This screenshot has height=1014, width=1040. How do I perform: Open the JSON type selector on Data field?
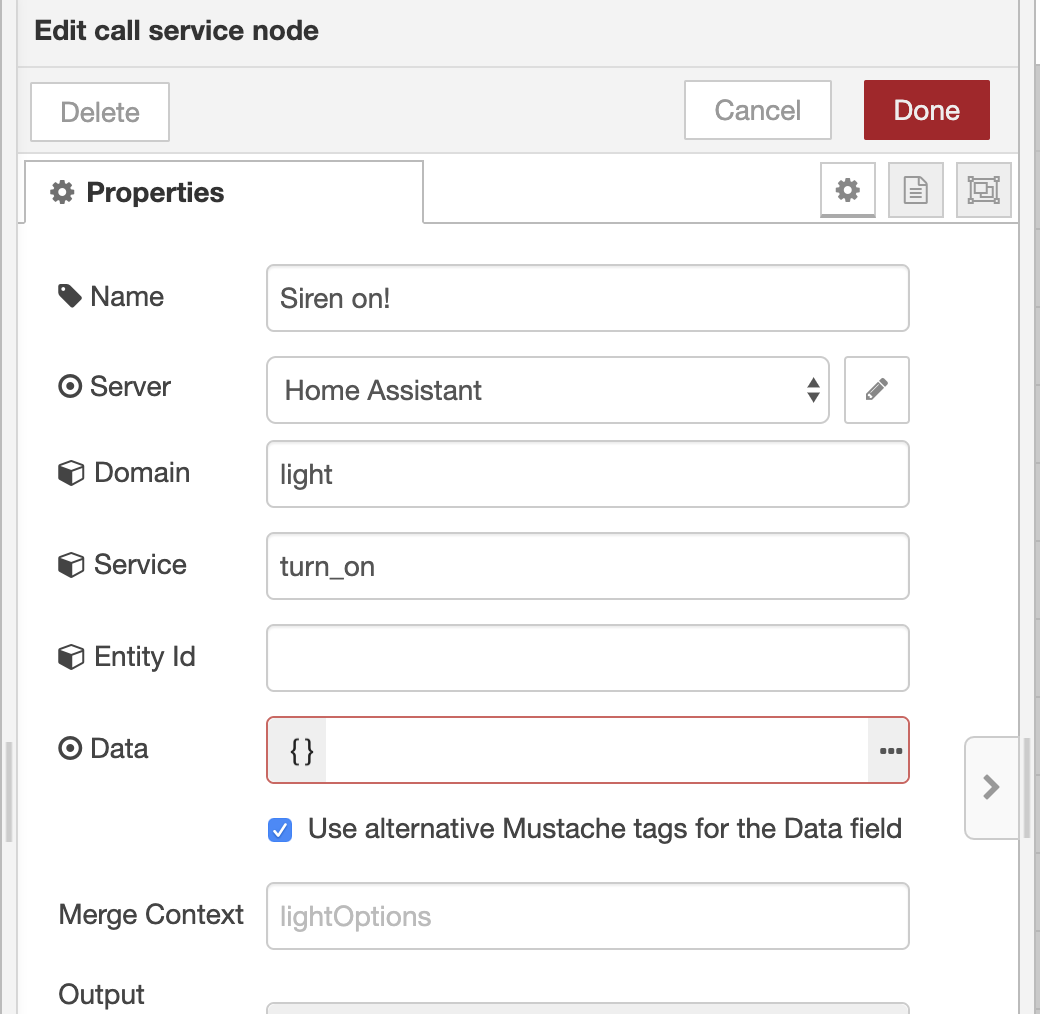pos(297,750)
